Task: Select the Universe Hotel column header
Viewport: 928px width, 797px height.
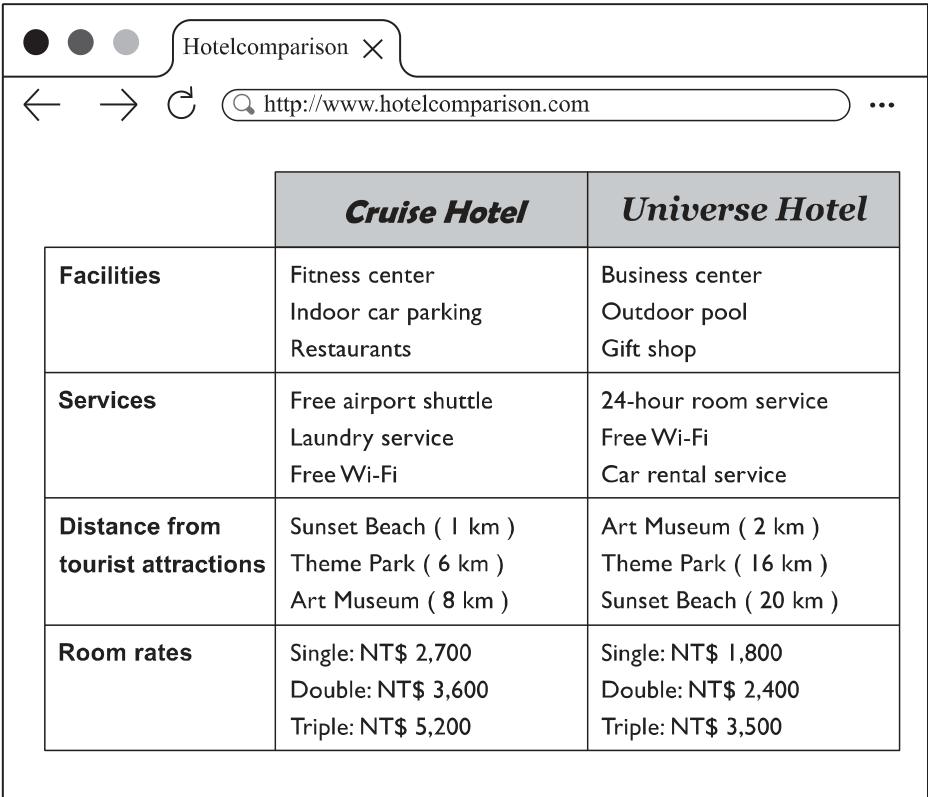Action: 744,209
